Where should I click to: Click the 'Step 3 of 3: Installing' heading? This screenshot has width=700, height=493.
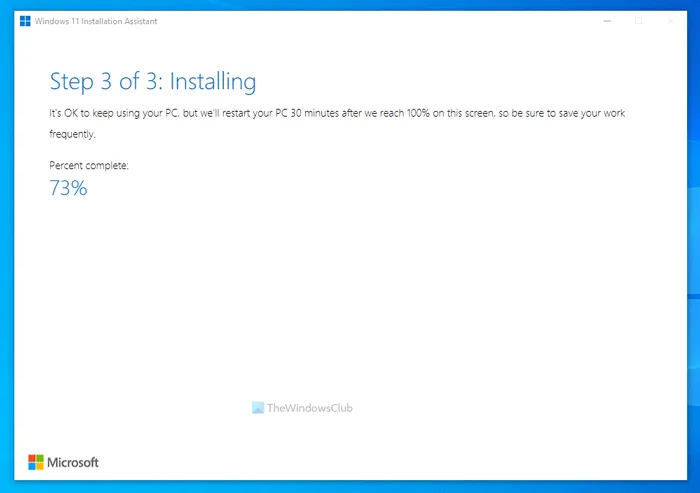click(x=153, y=81)
